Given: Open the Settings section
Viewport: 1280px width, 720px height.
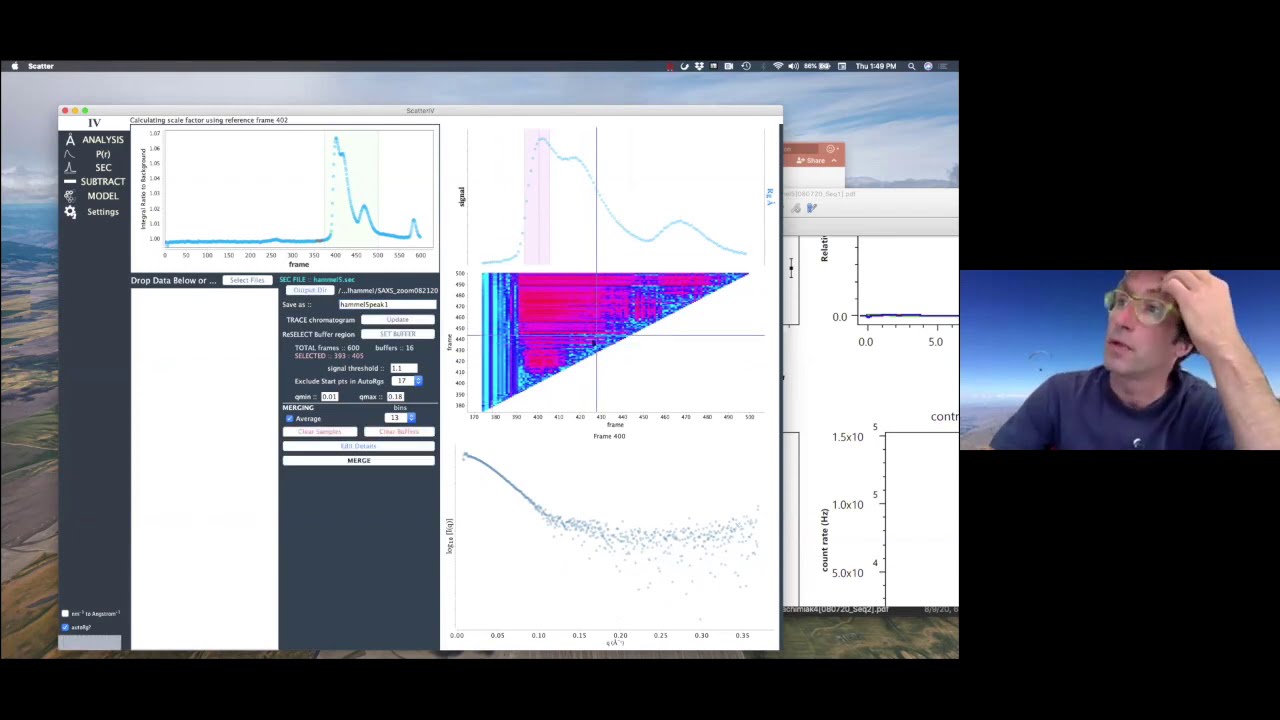Looking at the screenshot, I should 103,212.
